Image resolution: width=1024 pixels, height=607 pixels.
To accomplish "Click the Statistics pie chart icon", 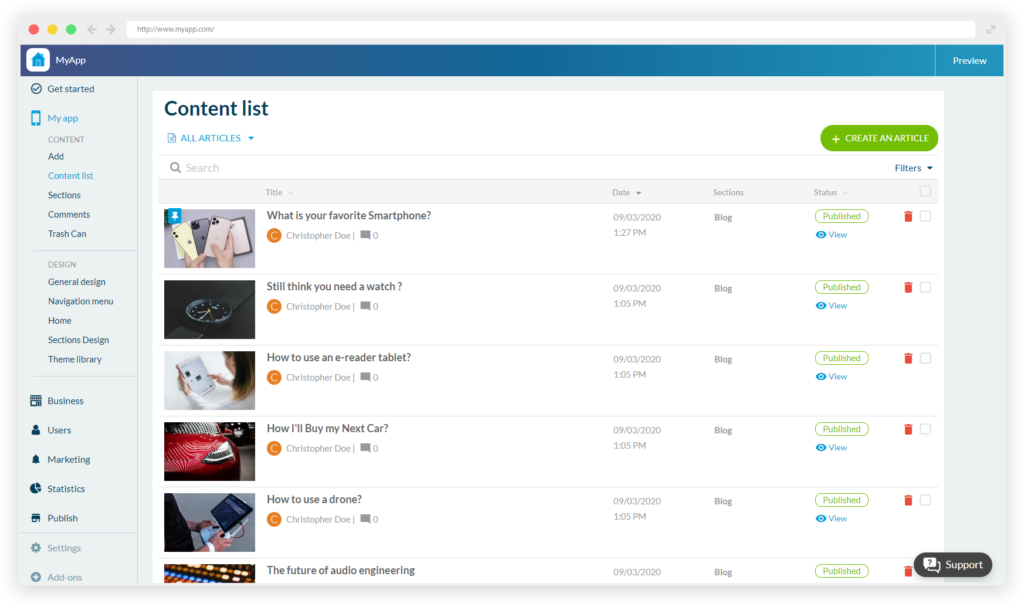I will [x=36, y=489].
